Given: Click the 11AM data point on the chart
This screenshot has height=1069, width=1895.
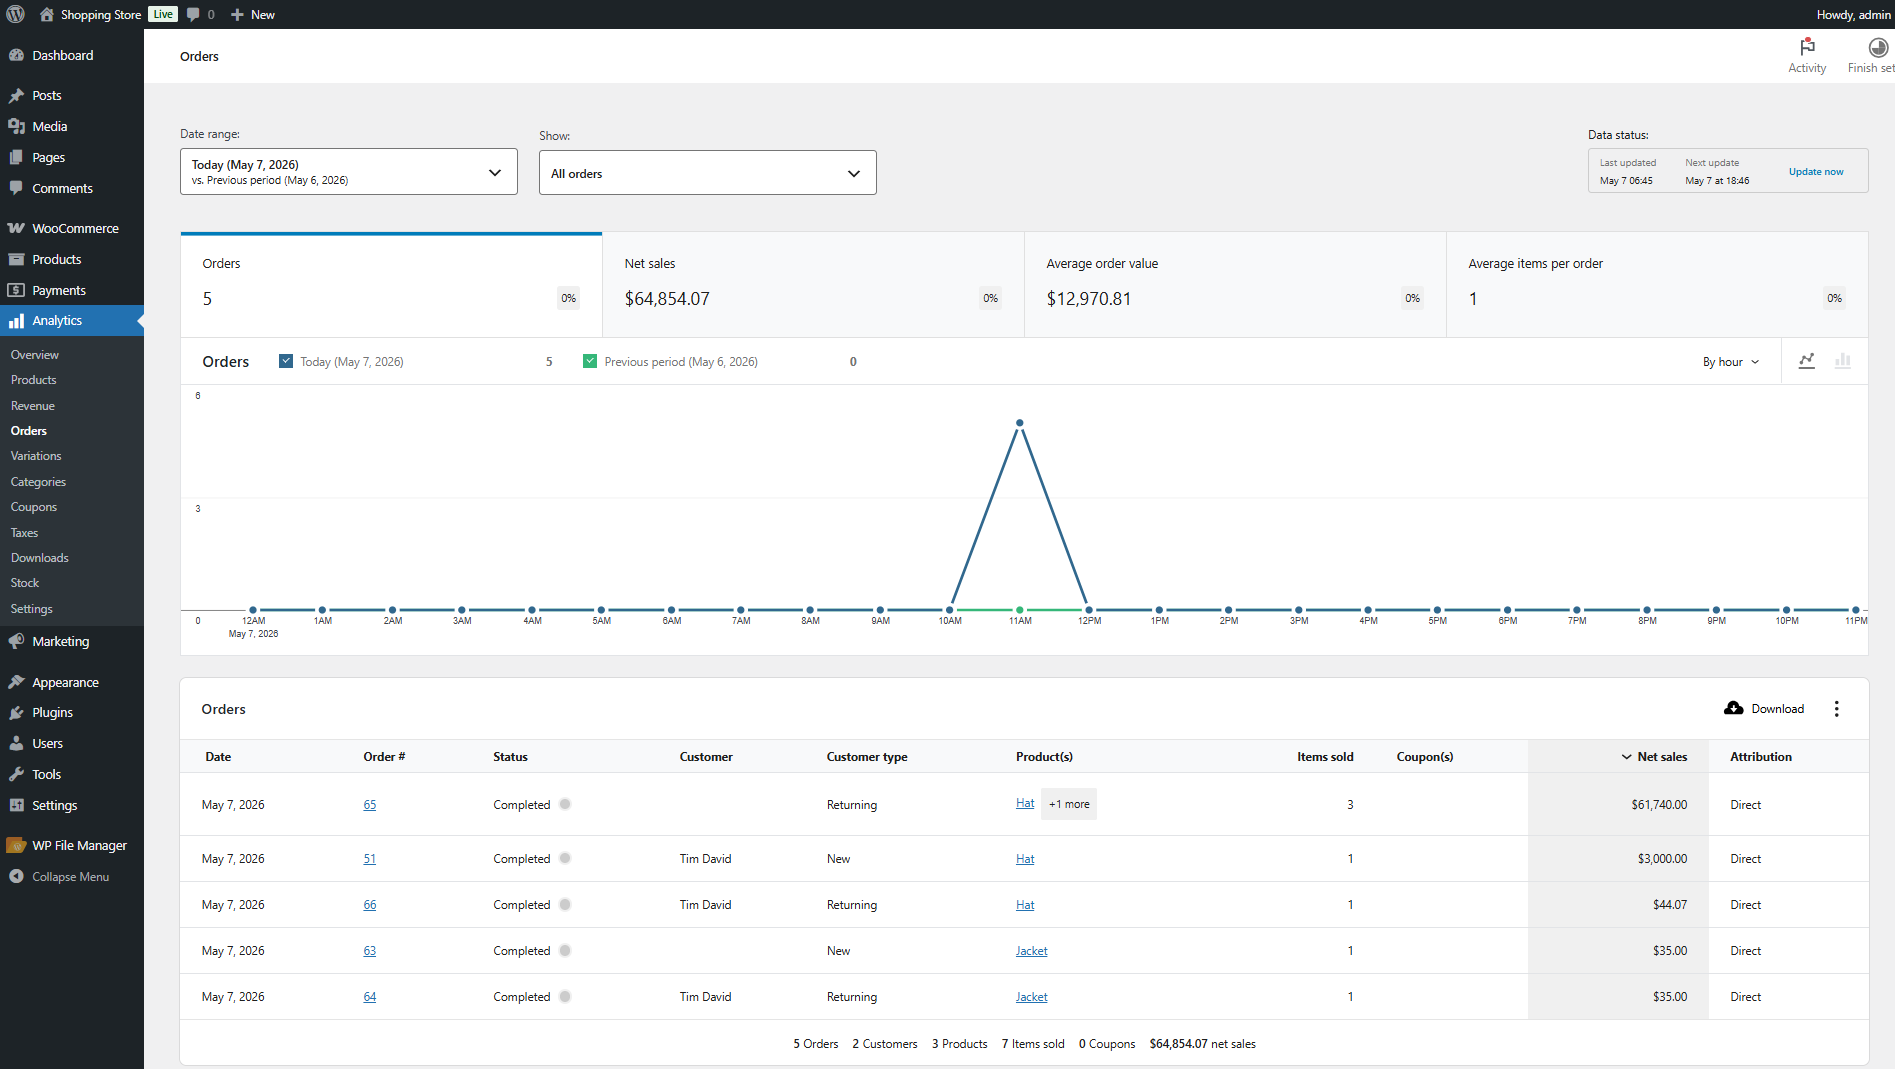Looking at the screenshot, I should pos(1019,423).
